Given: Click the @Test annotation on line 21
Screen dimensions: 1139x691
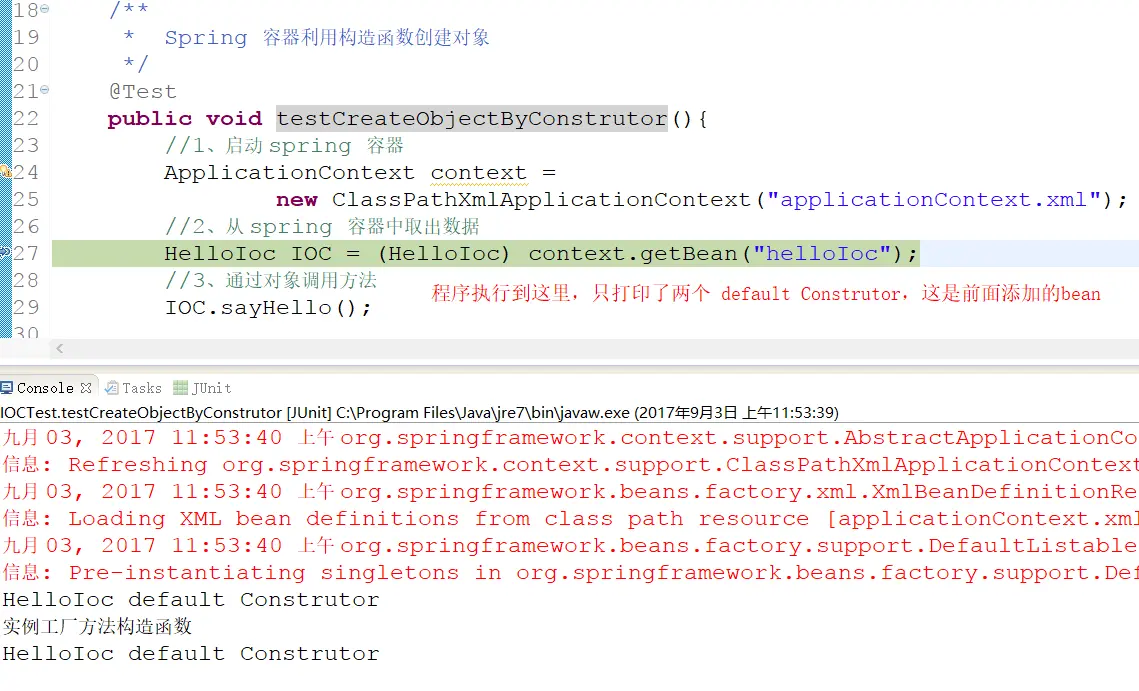Looking at the screenshot, I should tap(142, 92).
